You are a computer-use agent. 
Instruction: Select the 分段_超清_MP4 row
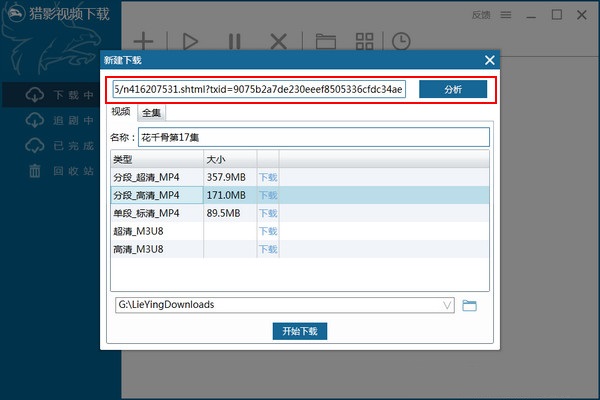[x=300, y=177]
